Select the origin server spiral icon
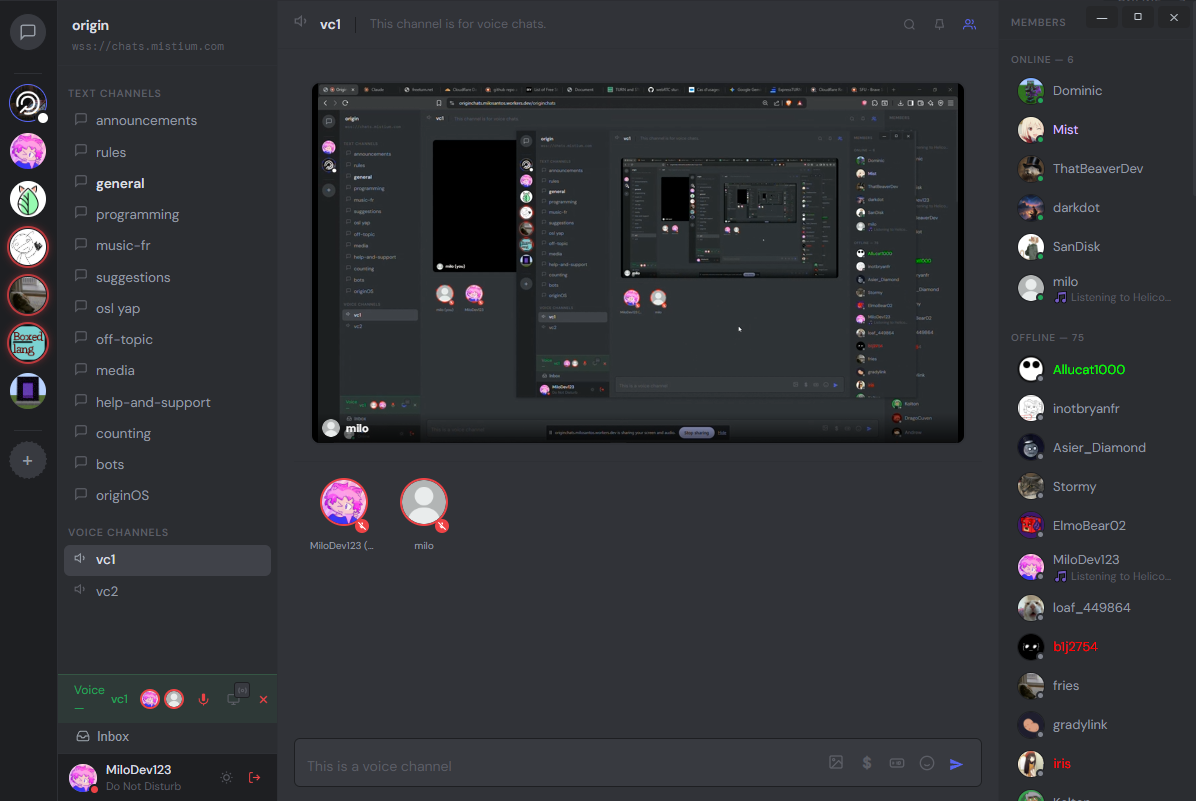Screen dimensions: 1196x801 [x=27, y=103]
